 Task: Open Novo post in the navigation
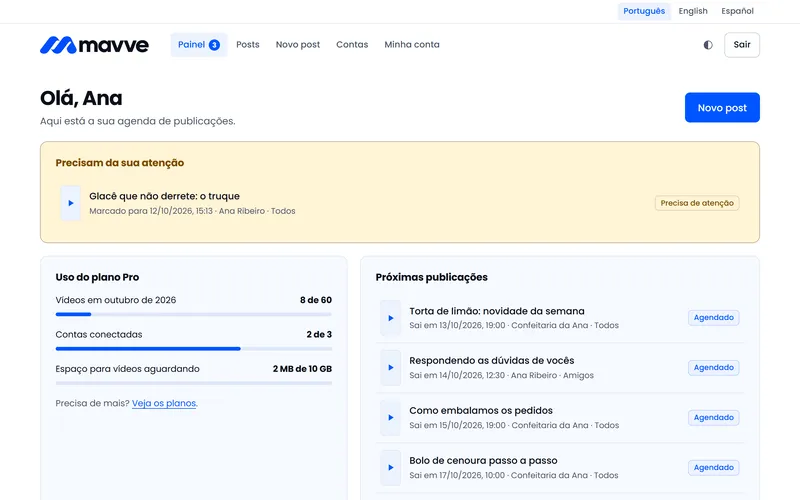(x=298, y=45)
